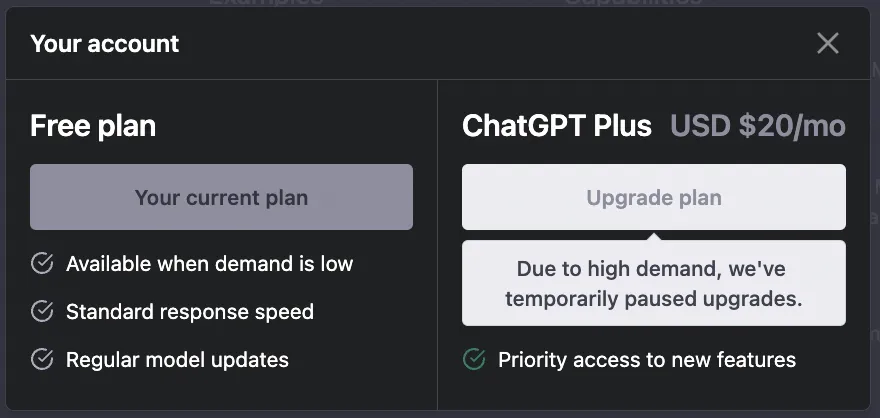Image resolution: width=880 pixels, height=418 pixels.
Task: Click the Priority access to new features text
Action: tap(647, 360)
